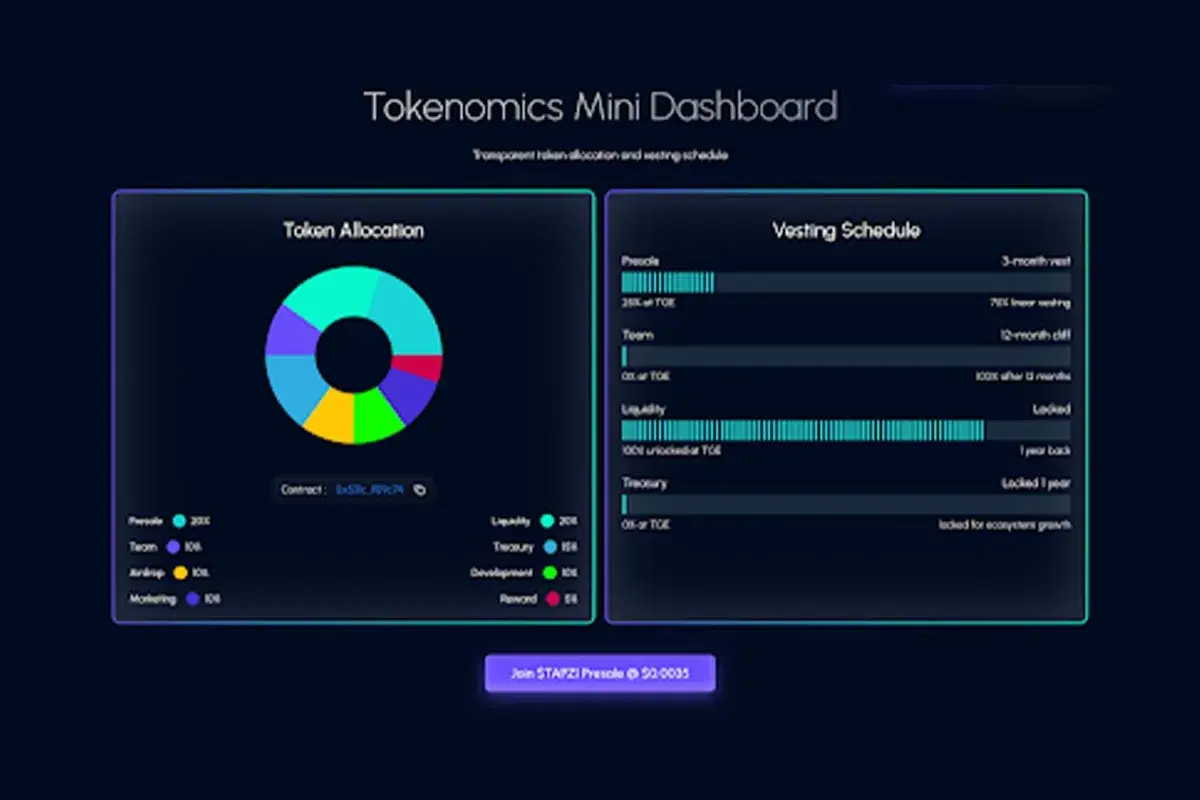The height and width of the screenshot is (800, 1200).
Task: Click the Team vesting progress bar
Action: point(845,357)
